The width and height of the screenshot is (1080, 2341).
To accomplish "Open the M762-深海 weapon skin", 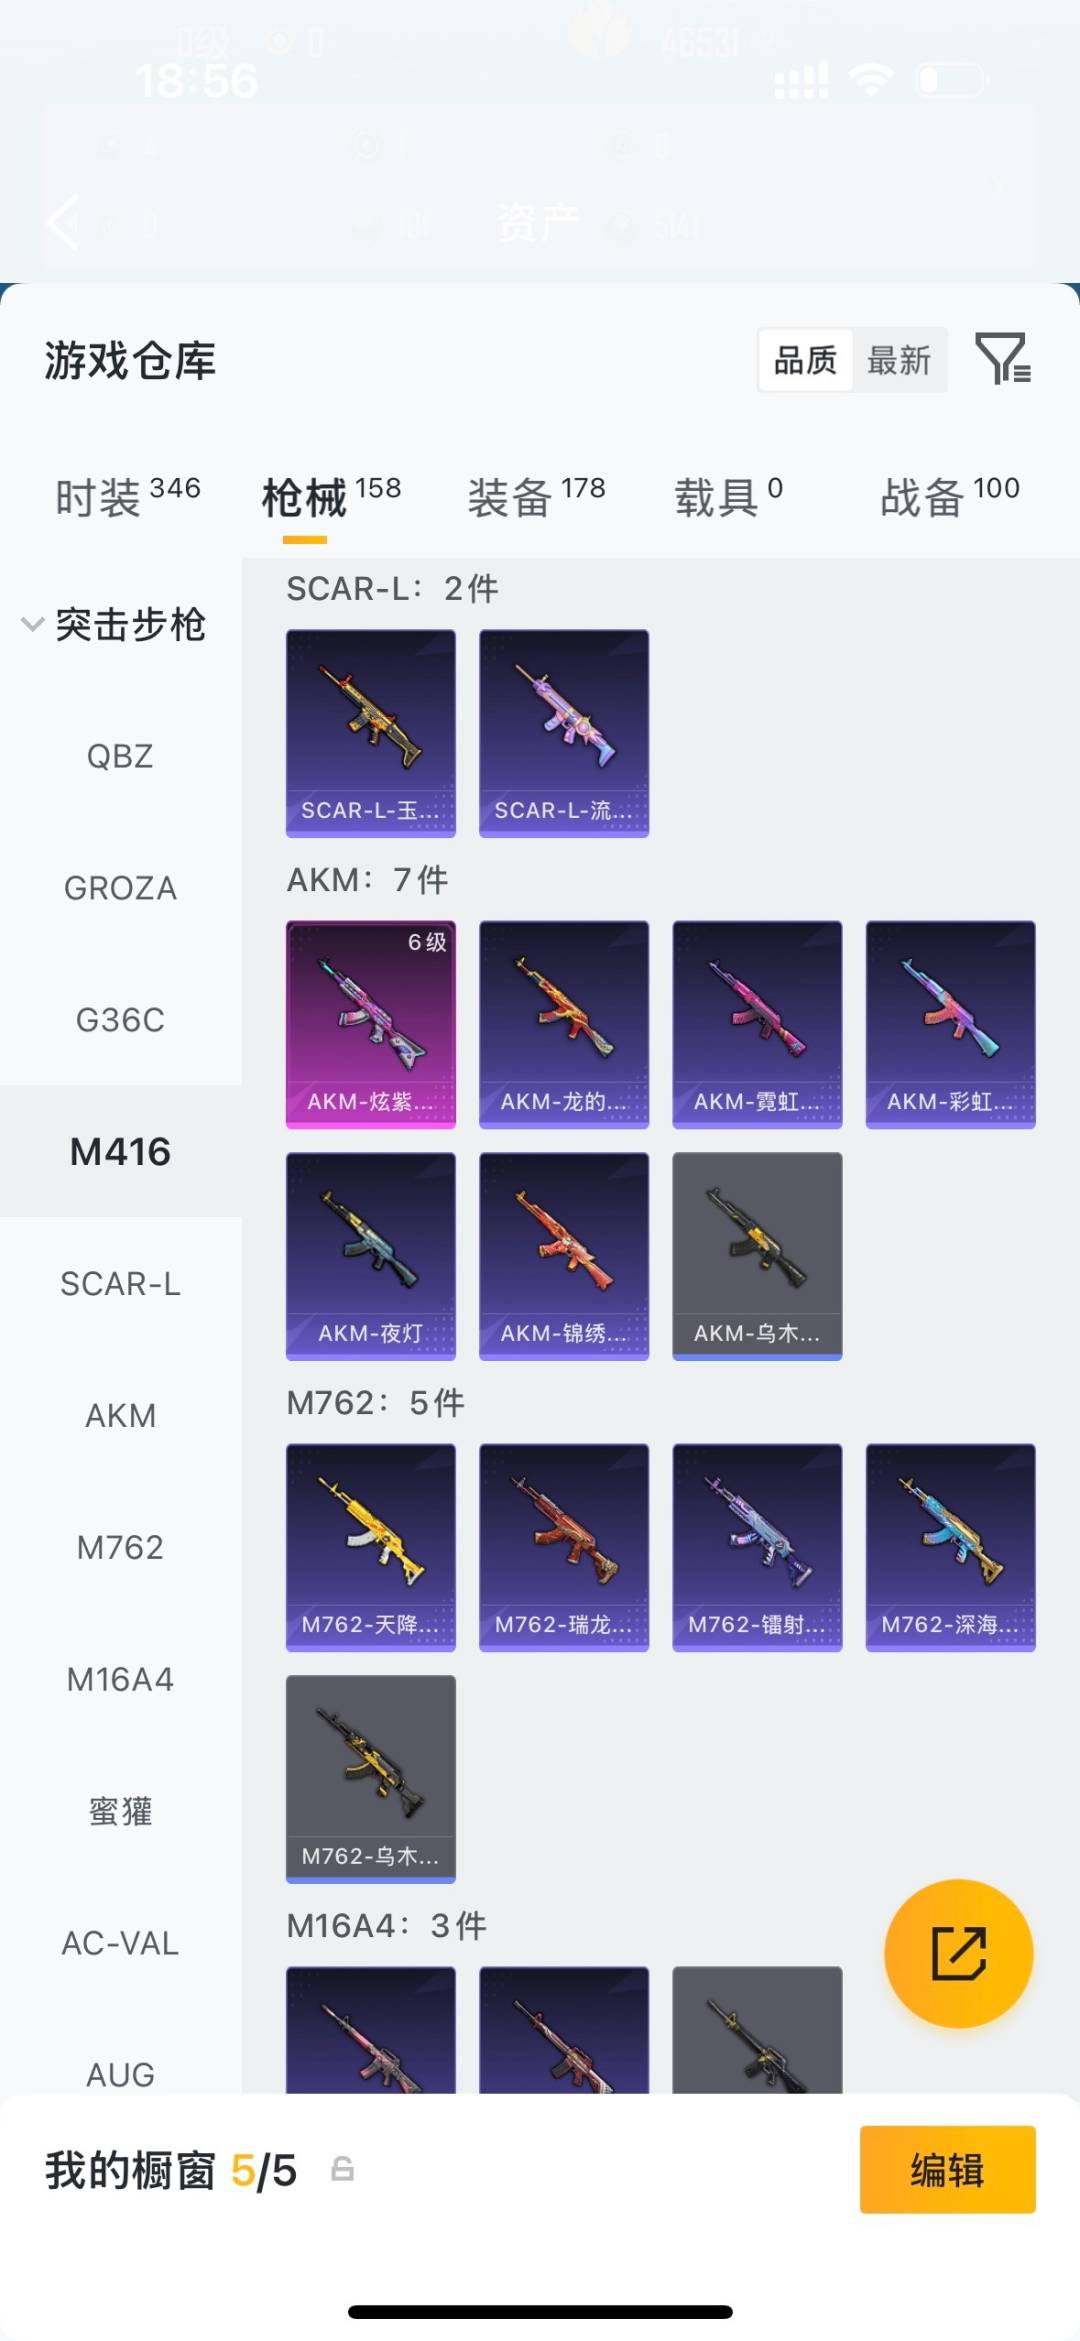I will (950, 1547).
